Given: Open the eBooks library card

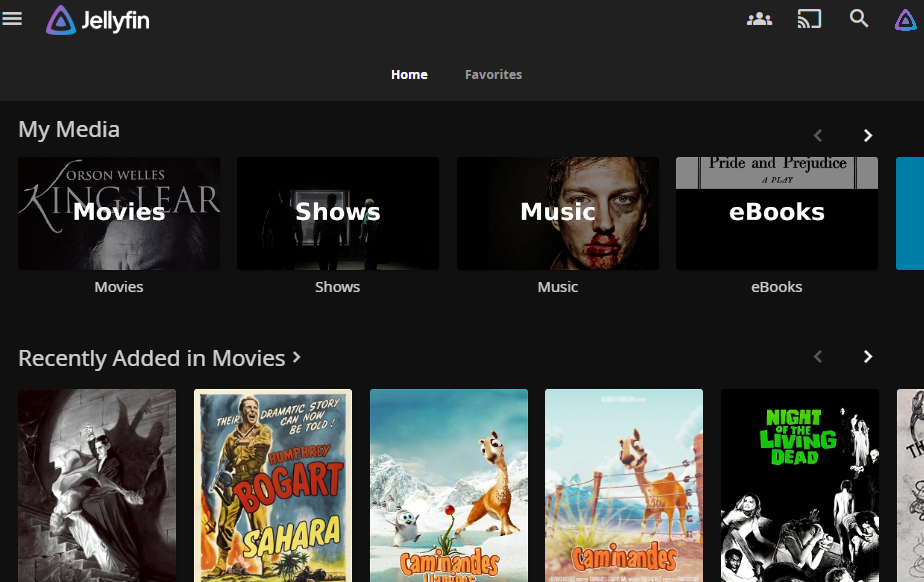Looking at the screenshot, I should tap(776, 213).
